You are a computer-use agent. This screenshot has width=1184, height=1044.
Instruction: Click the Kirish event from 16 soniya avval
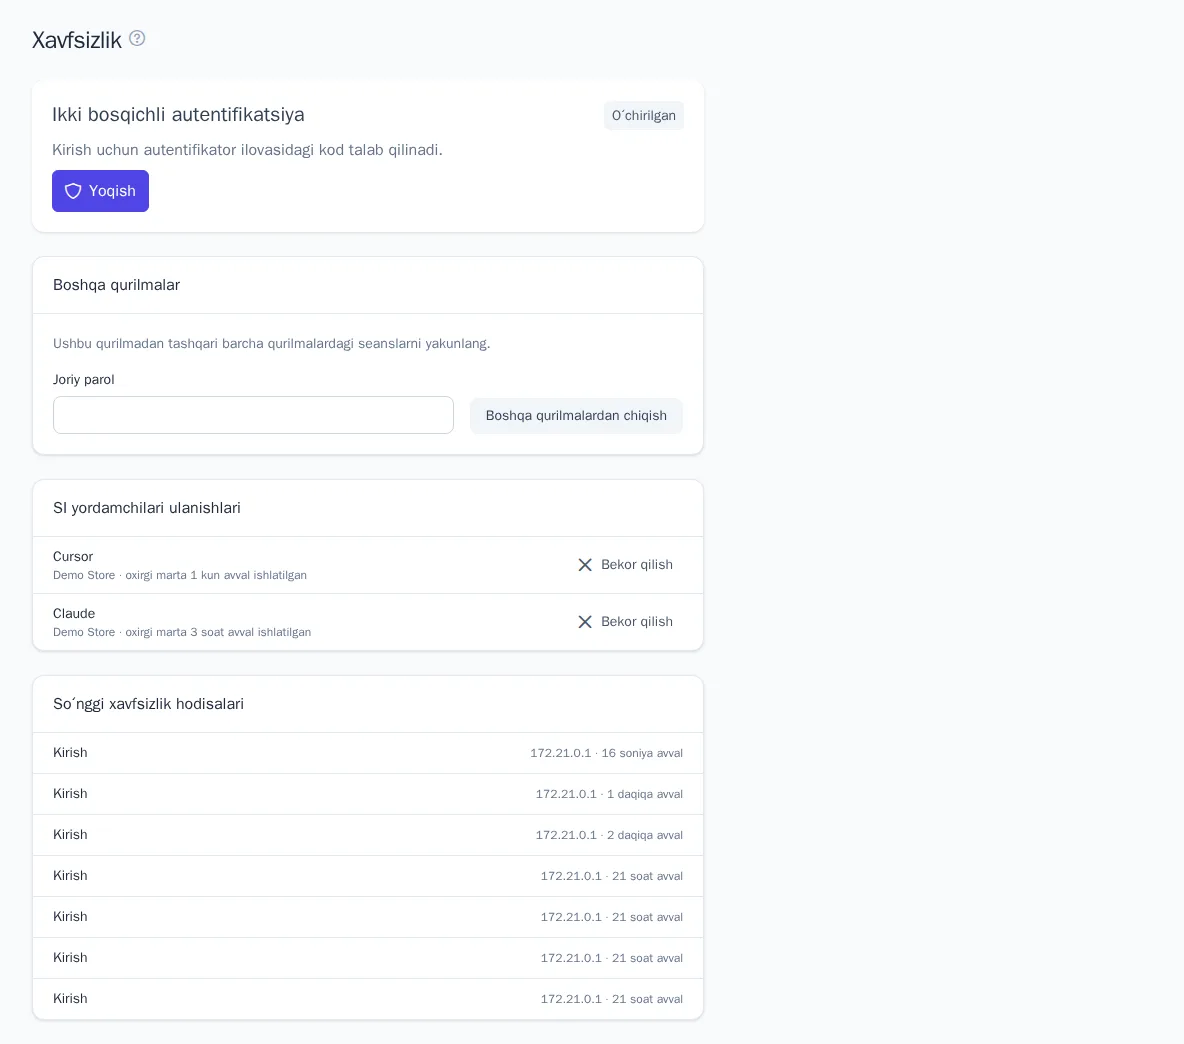pyautogui.click(x=368, y=753)
